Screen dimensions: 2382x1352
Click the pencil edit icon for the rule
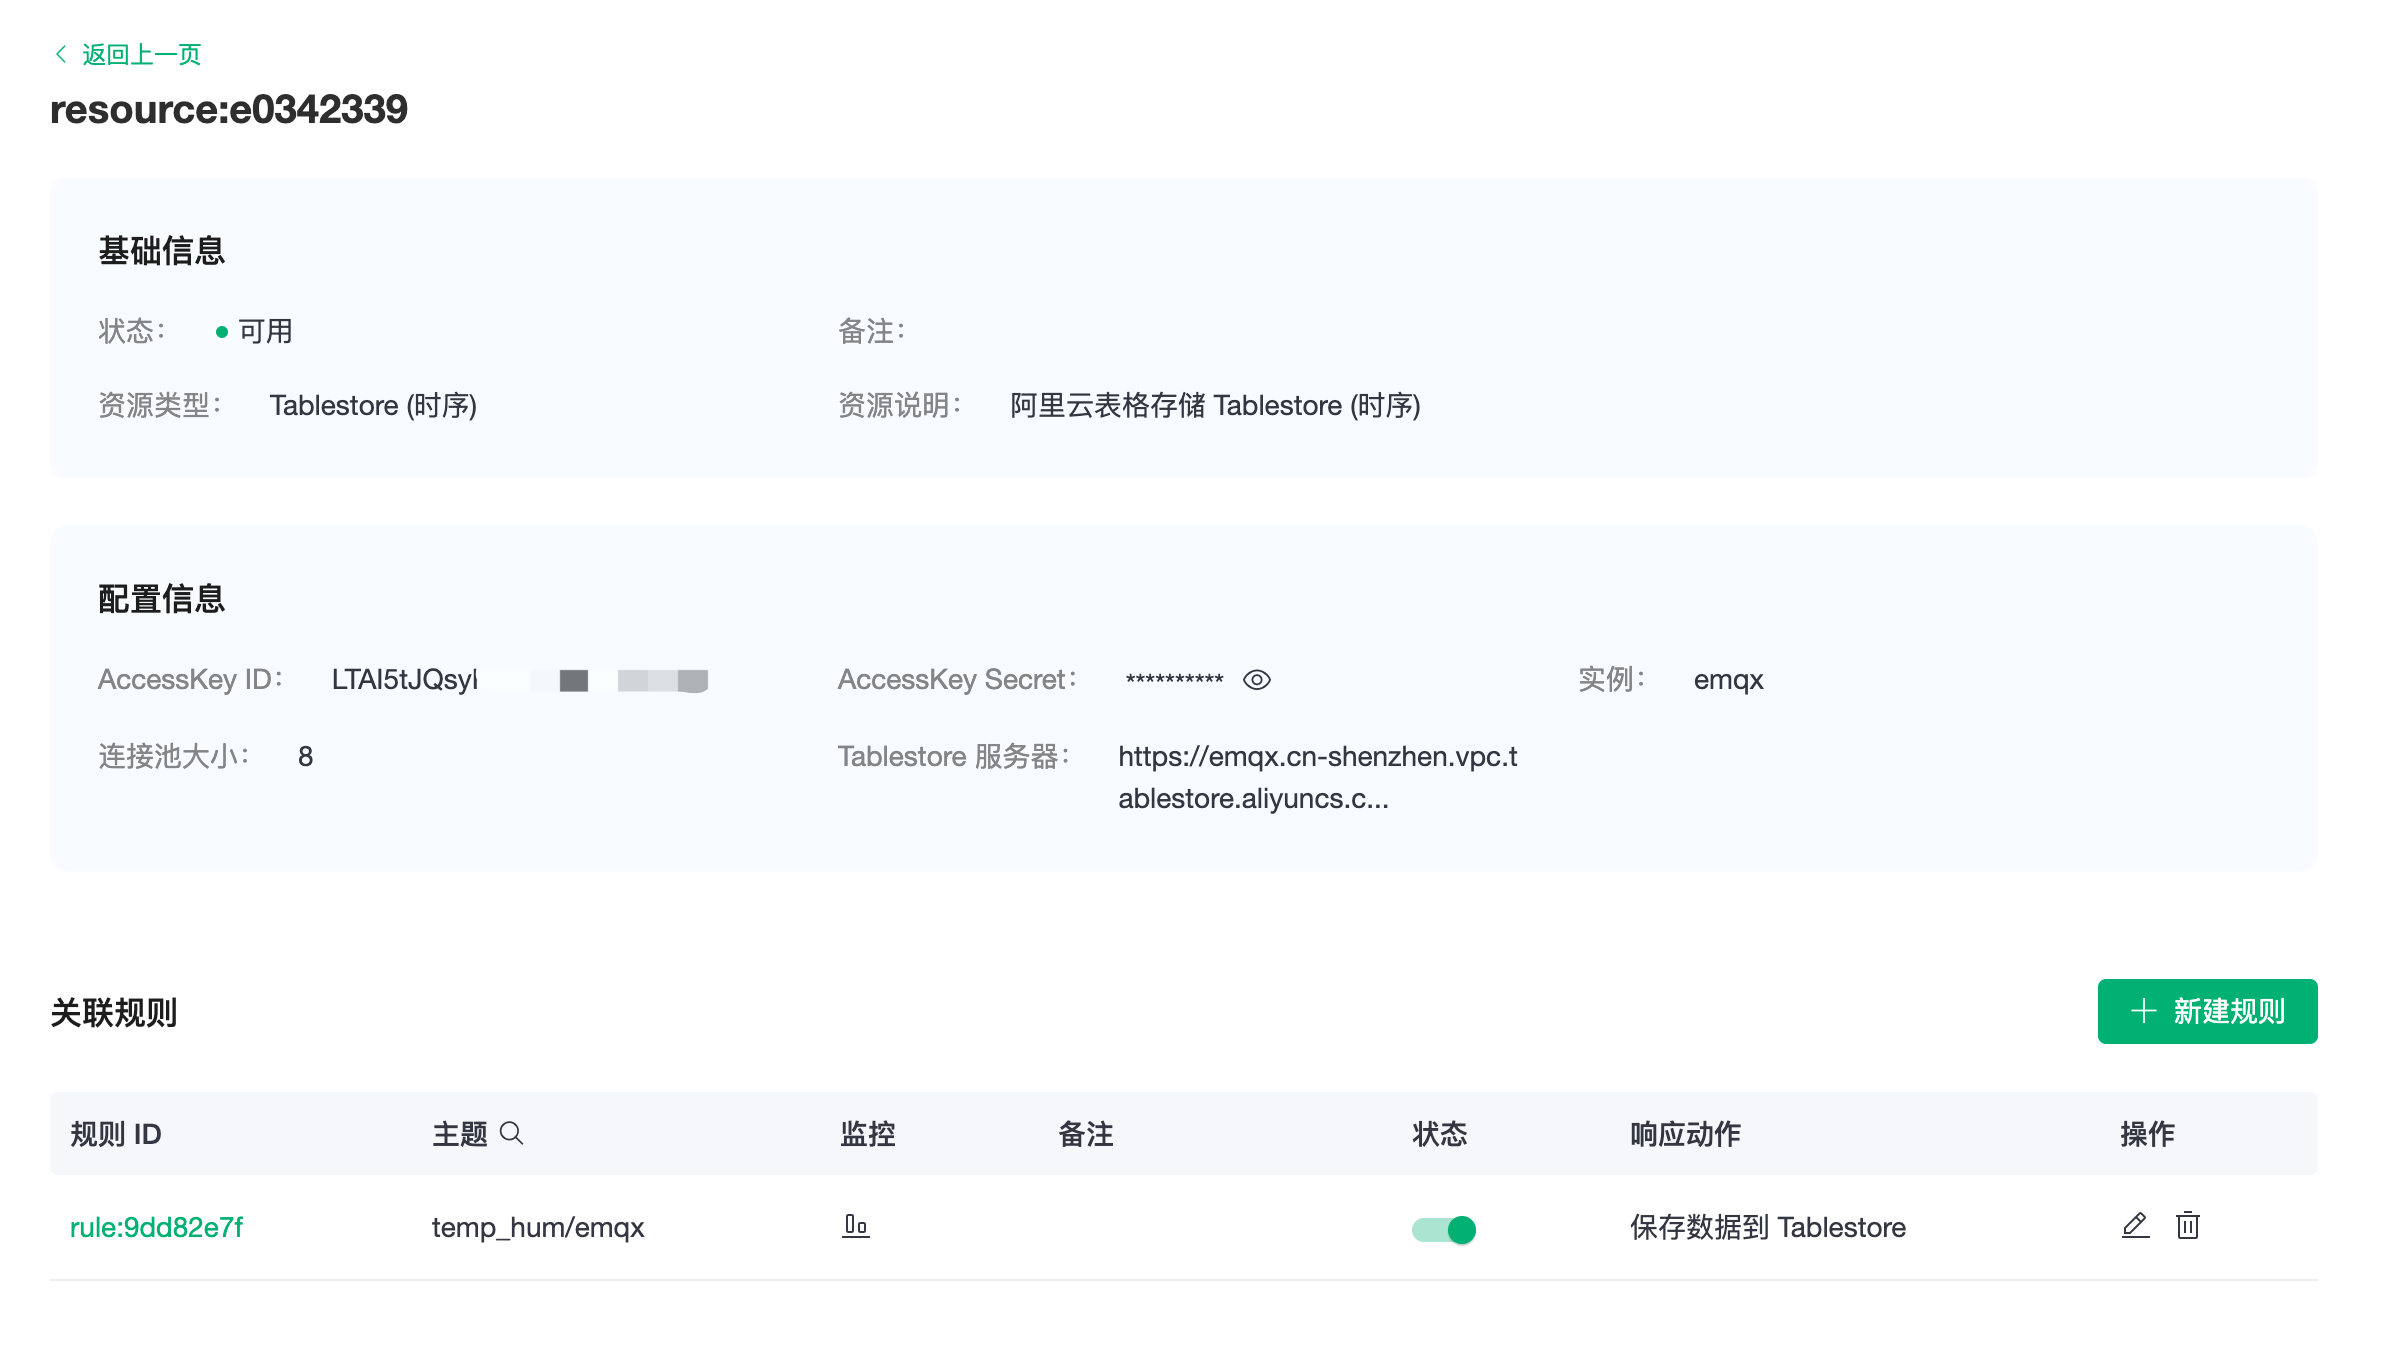pyautogui.click(x=2135, y=1225)
